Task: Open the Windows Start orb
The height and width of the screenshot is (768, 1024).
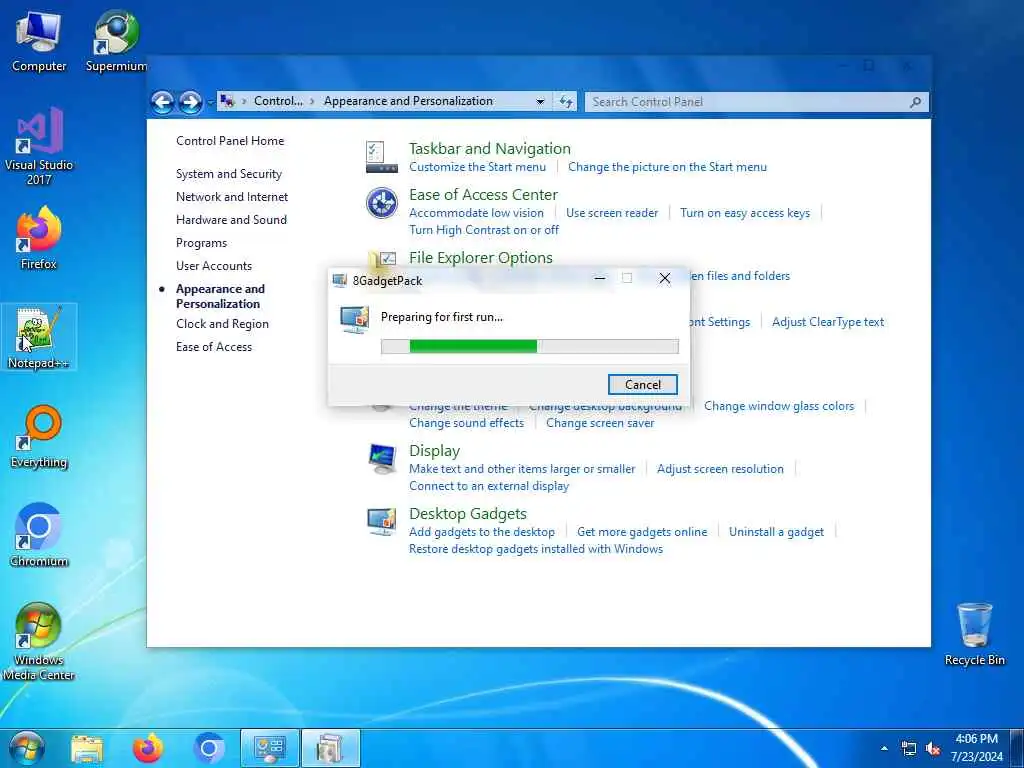Action: [27, 748]
